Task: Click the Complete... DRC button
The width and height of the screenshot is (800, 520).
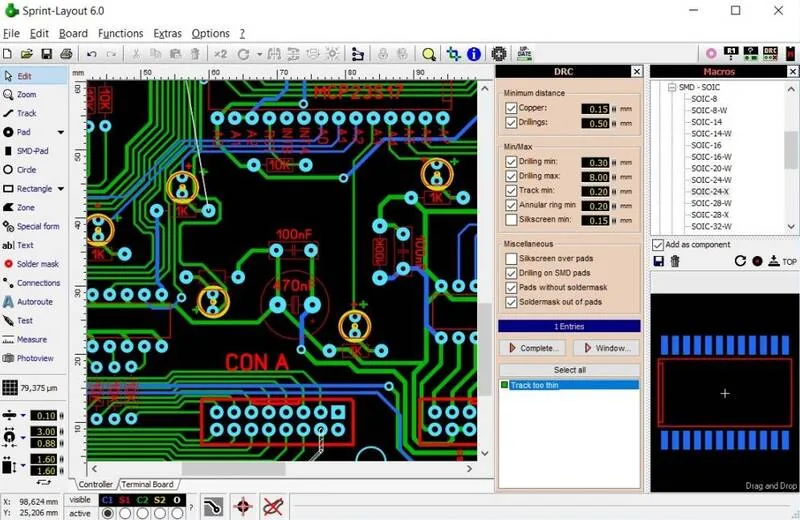Action: pyautogui.click(x=534, y=348)
